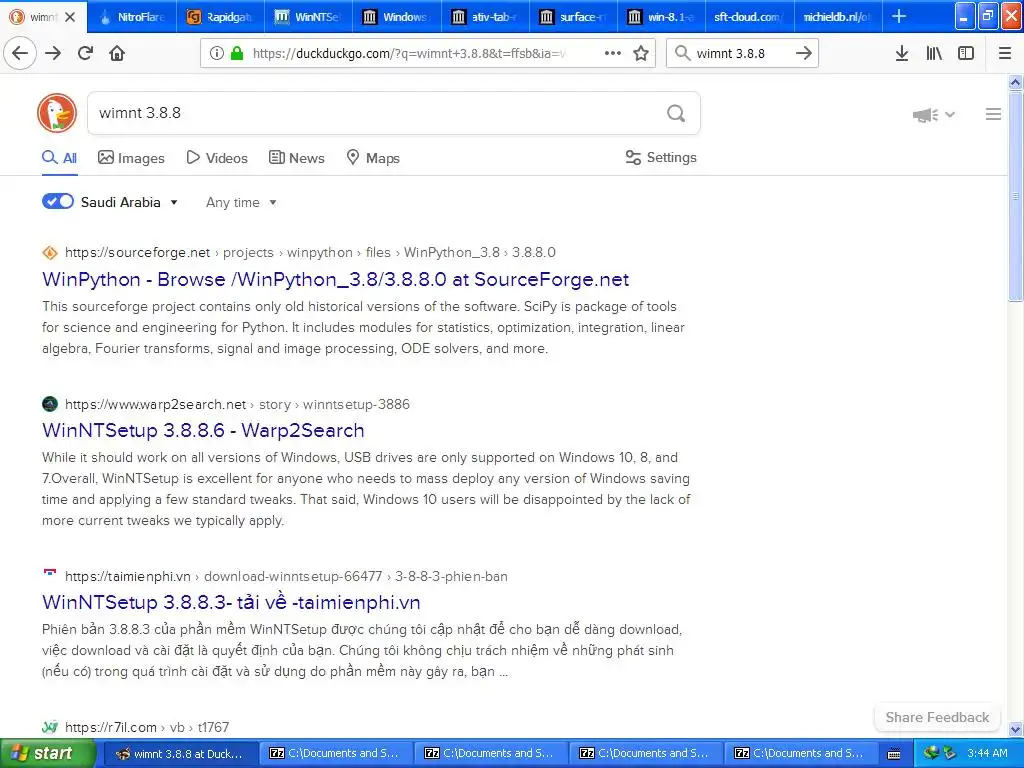Switch to the ativ-tab tab

485,17
